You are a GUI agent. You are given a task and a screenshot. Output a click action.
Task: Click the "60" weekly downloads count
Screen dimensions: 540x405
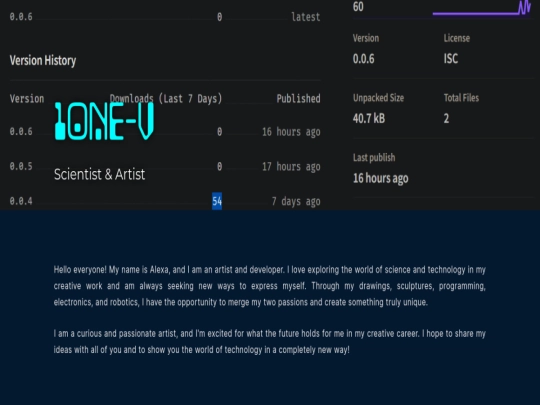[358, 7]
